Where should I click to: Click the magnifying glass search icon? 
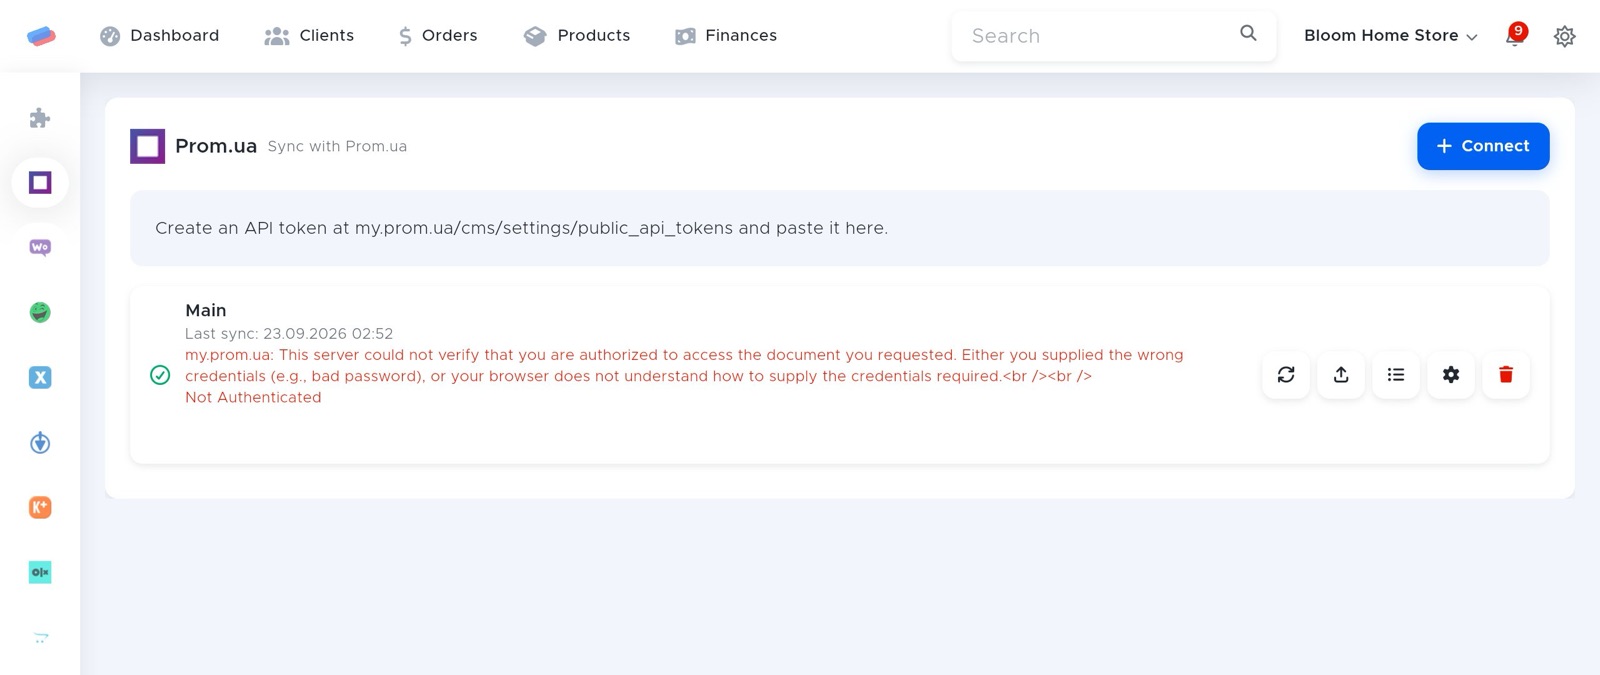point(1248,33)
